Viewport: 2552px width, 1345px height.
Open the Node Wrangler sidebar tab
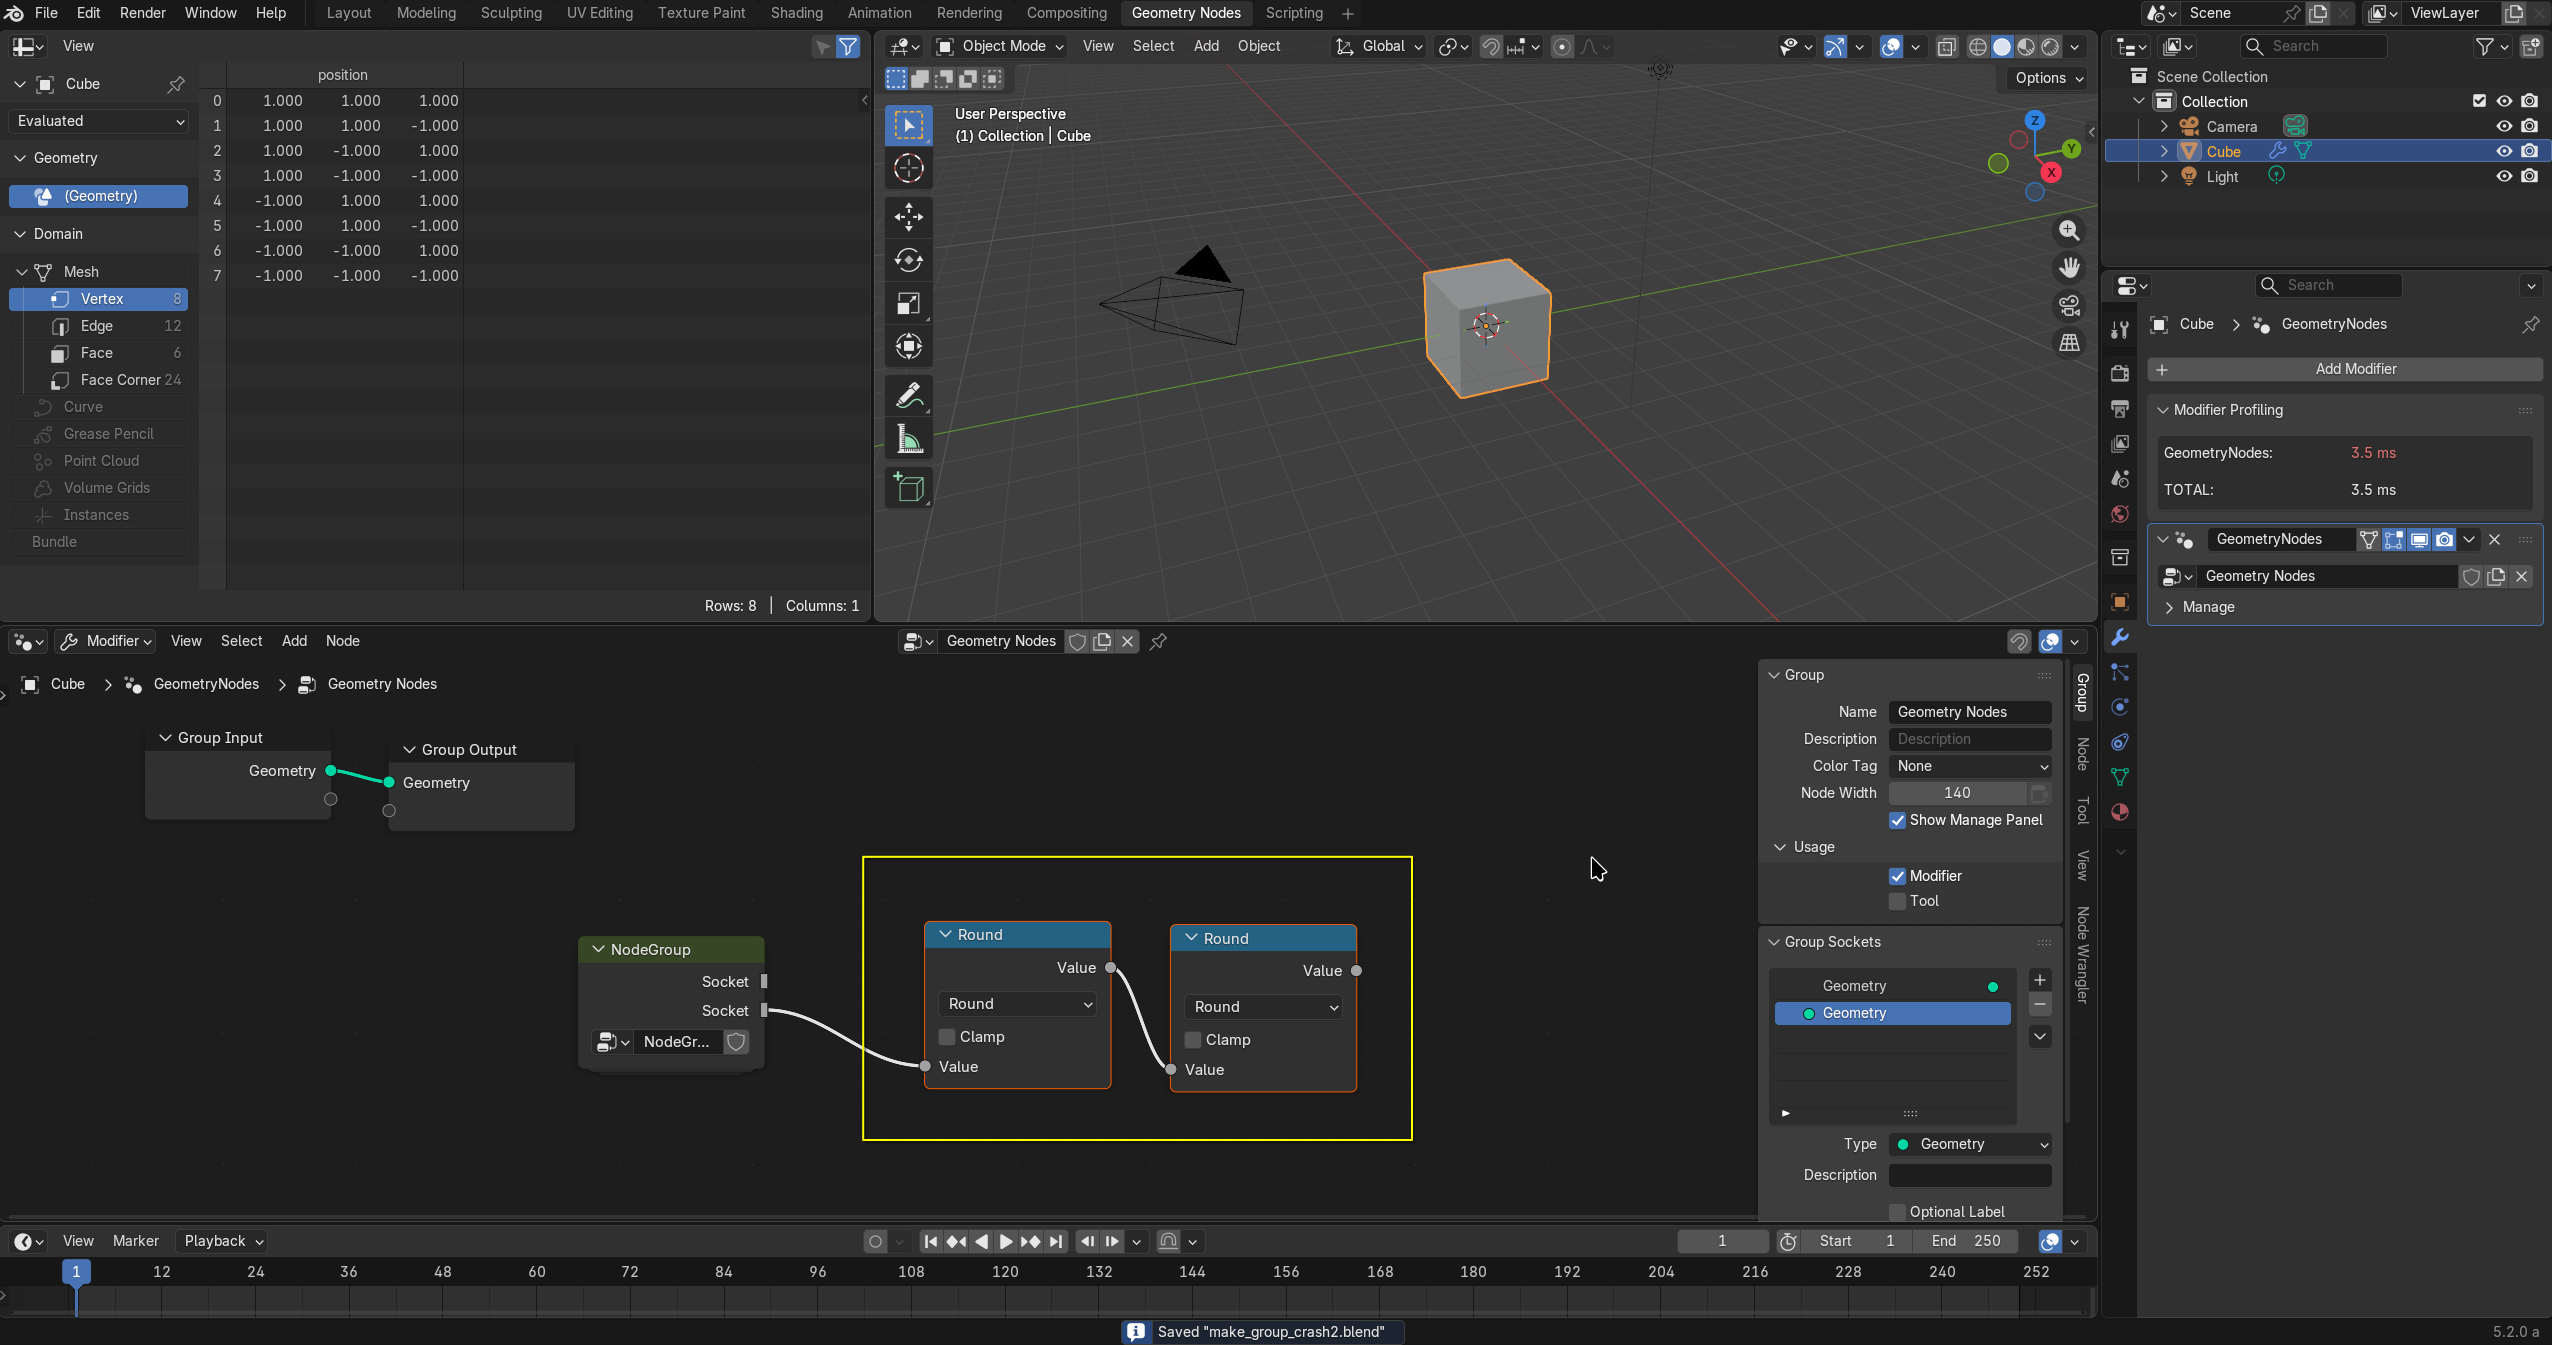click(2082, 955)
